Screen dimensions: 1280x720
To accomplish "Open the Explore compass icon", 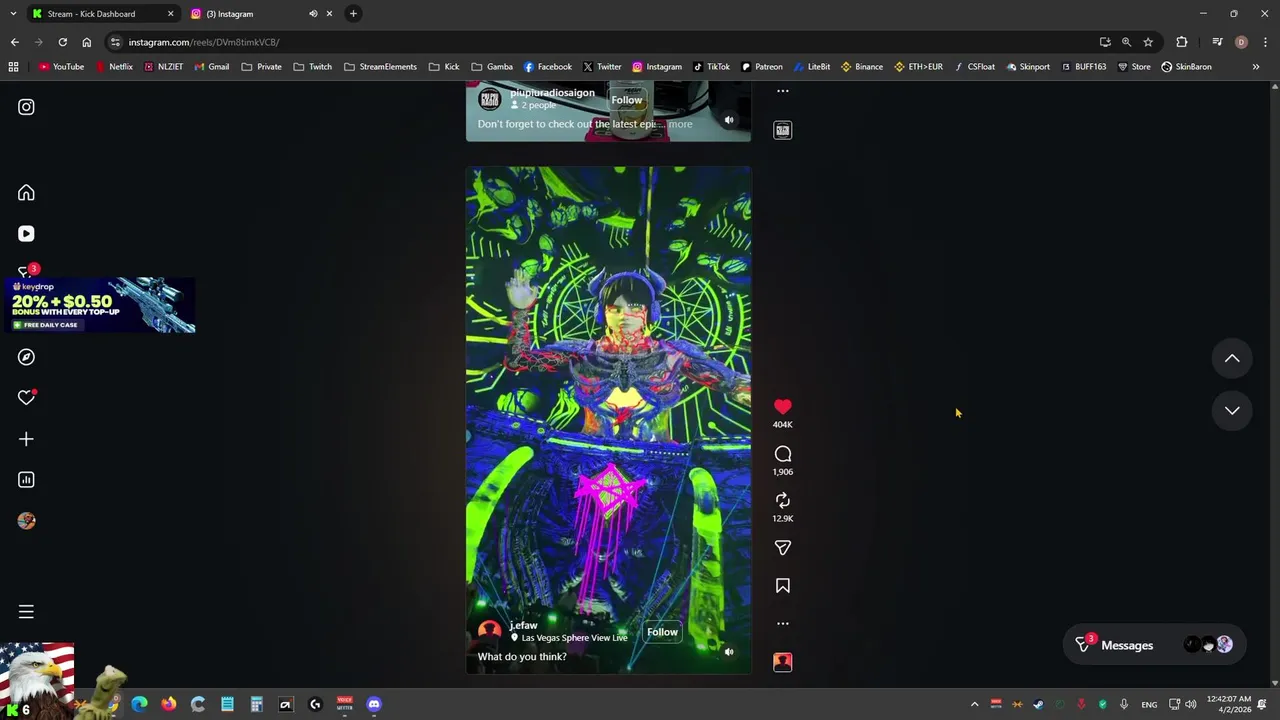I will tap(26, 357).
